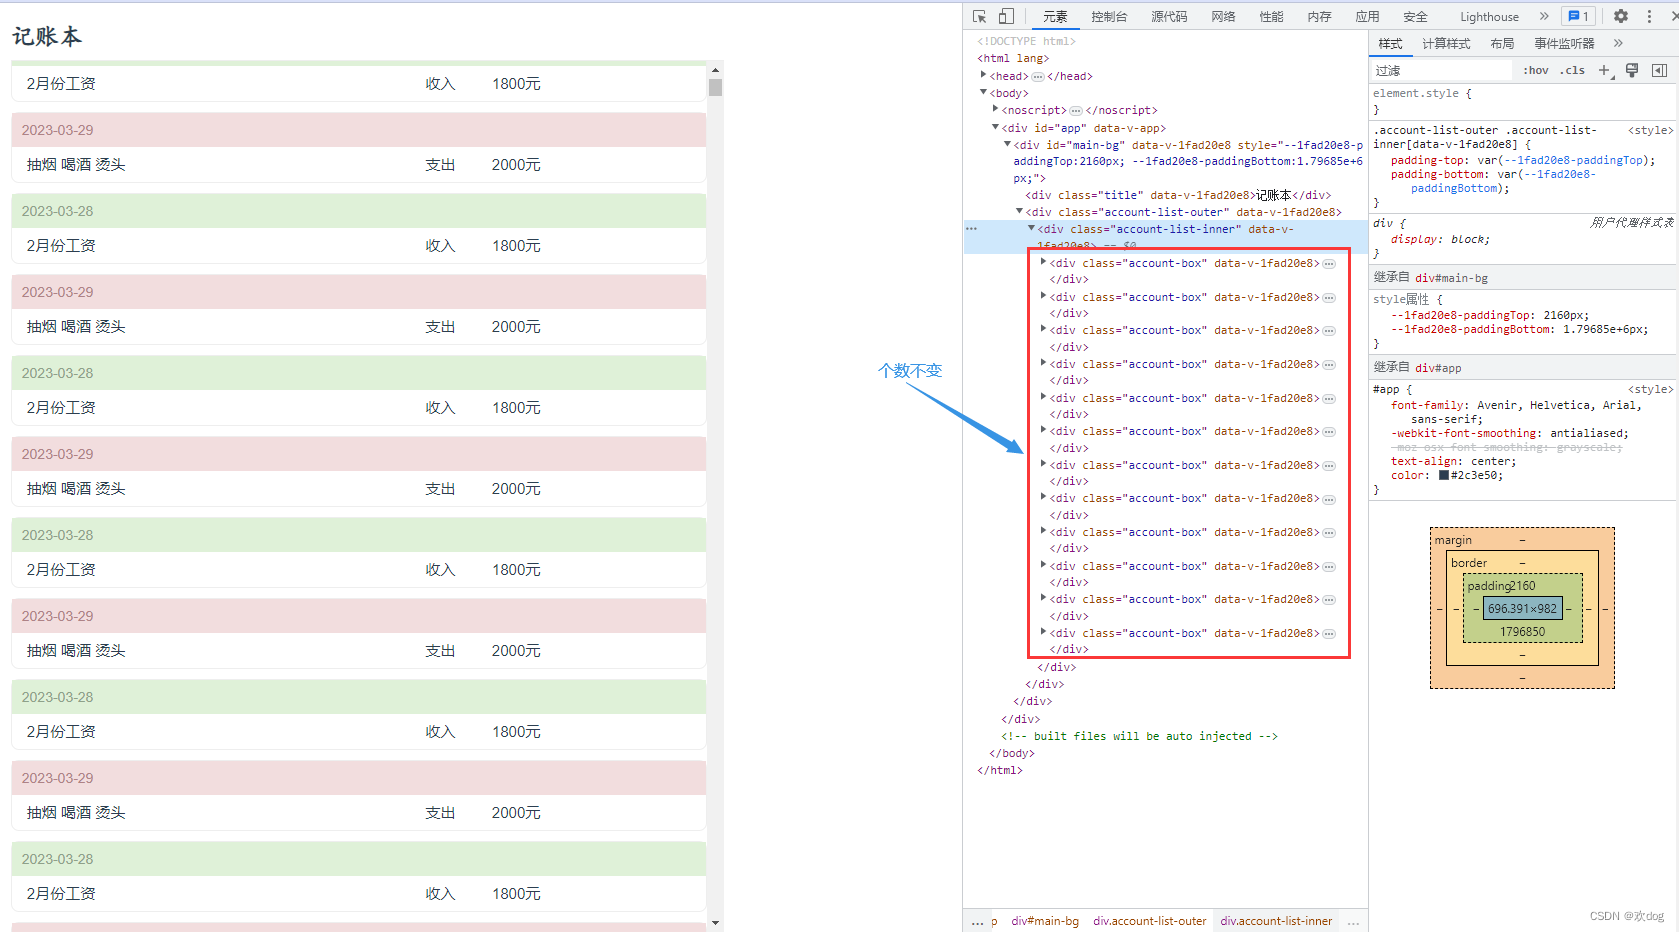Collapse the body element node

983,92
